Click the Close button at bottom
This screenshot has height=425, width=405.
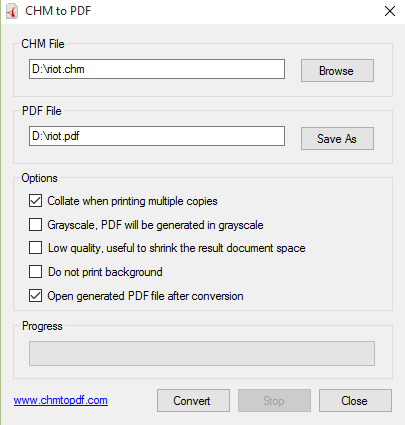tap(355, 400)
